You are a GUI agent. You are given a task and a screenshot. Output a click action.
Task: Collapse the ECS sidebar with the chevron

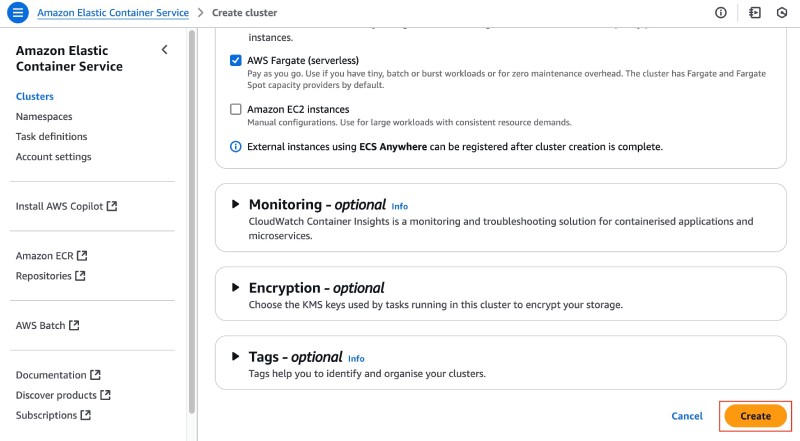pyautogui.click(x=164, y=50)
